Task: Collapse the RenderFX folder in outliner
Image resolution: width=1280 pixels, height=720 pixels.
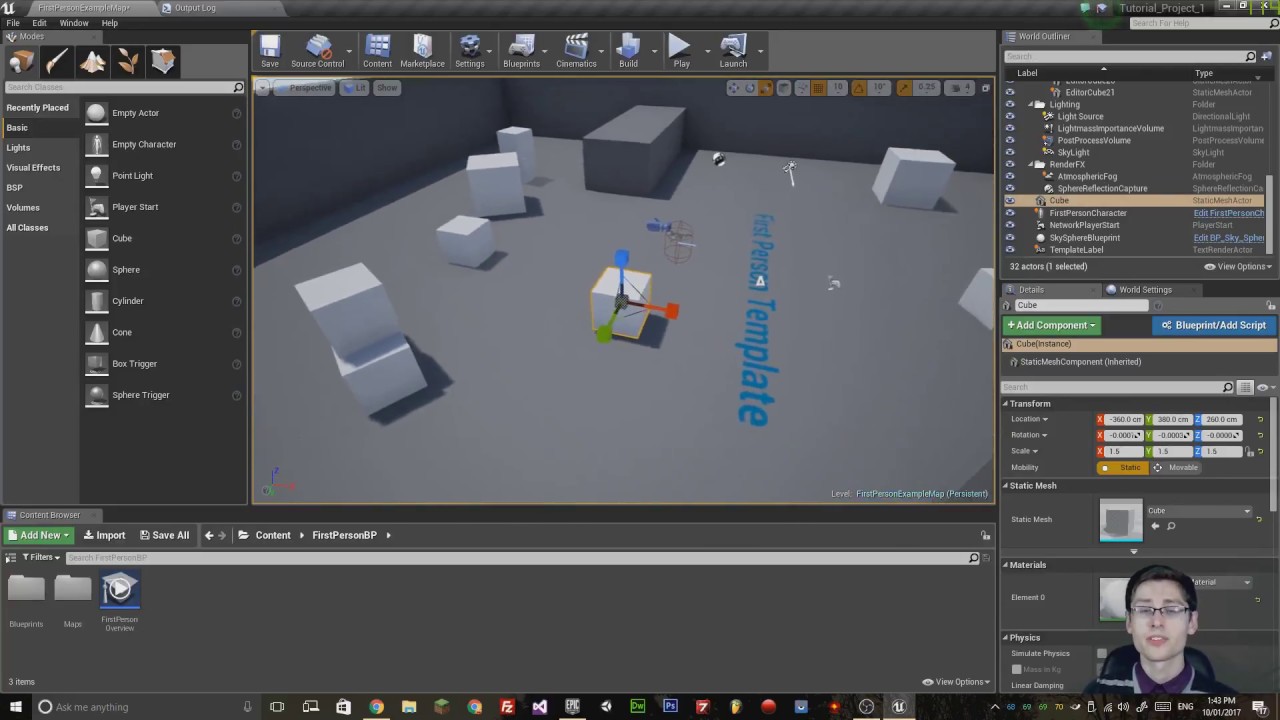Action: pos(1033,164)
